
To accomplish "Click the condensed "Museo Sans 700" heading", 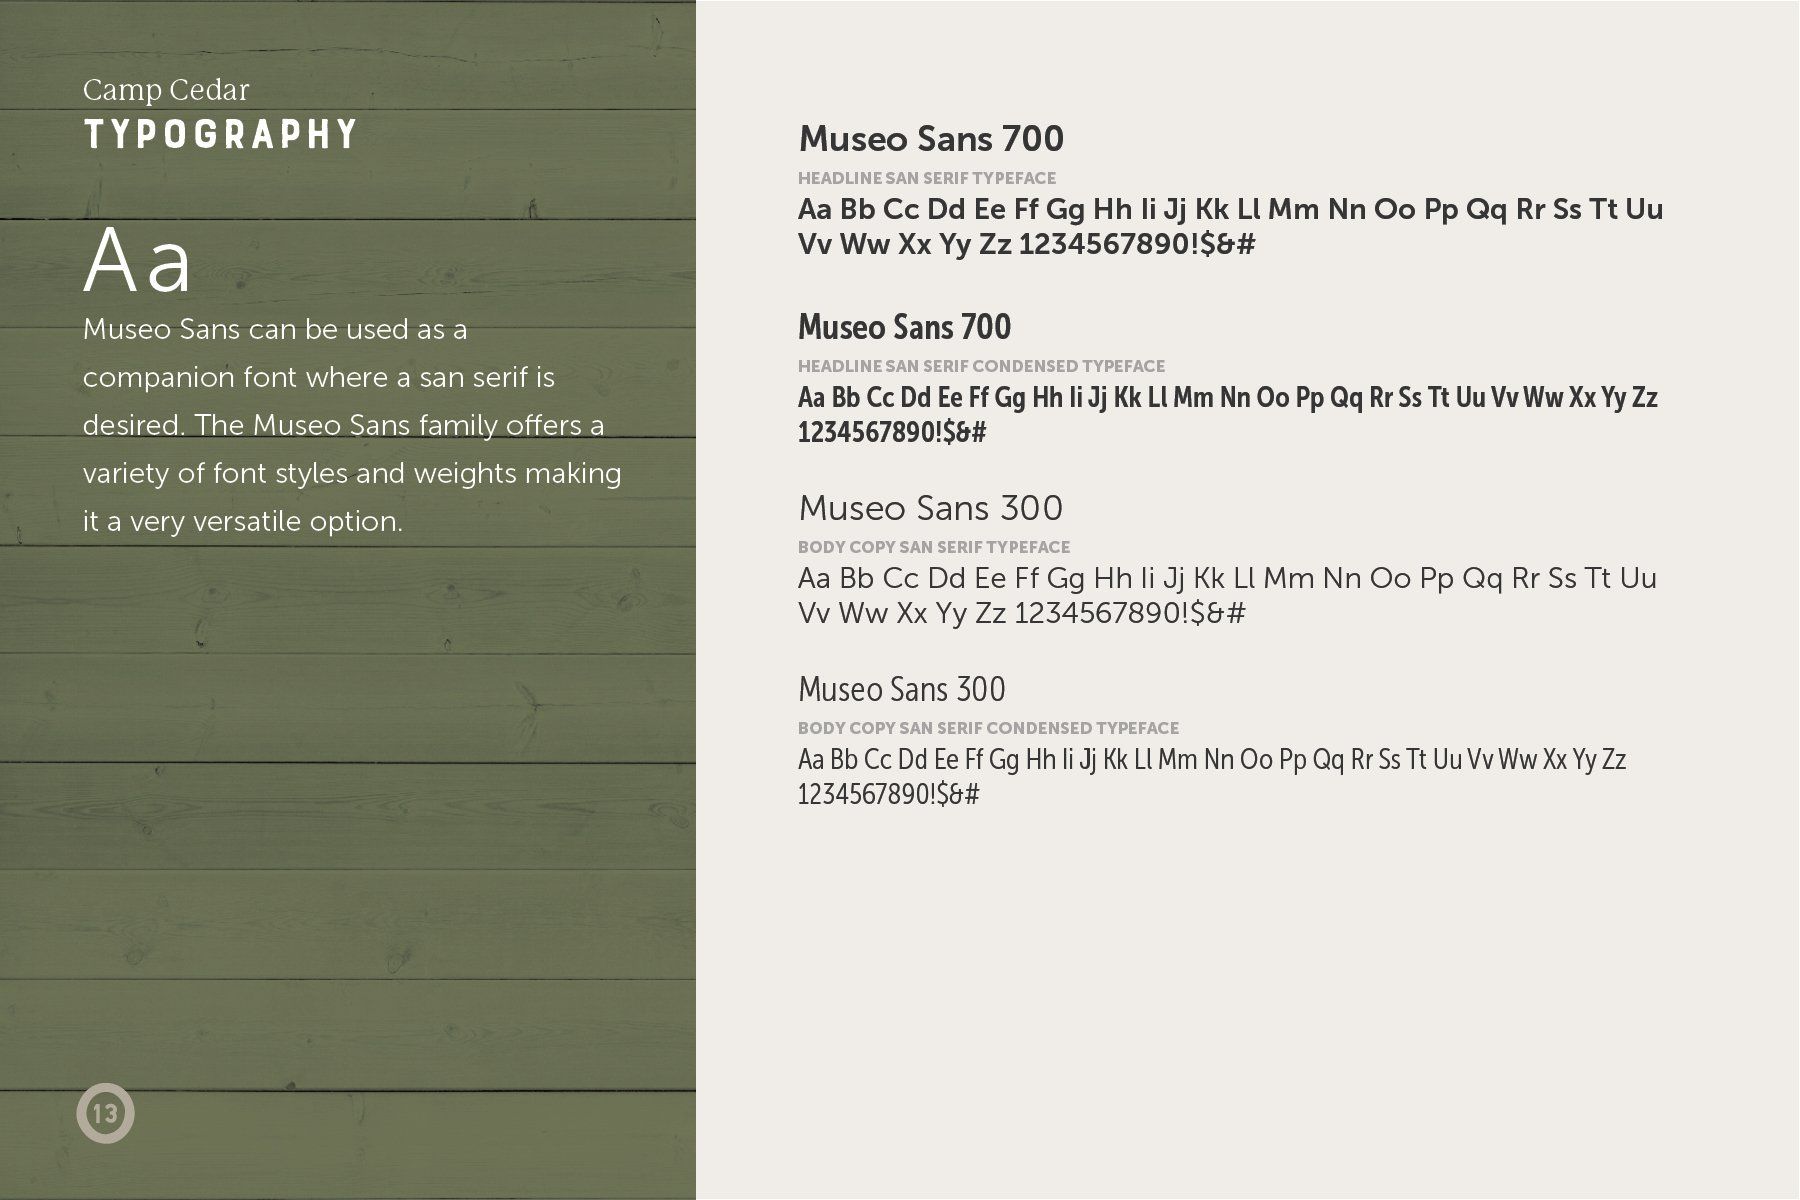I will pyautogui.click(x=904, y=327).
